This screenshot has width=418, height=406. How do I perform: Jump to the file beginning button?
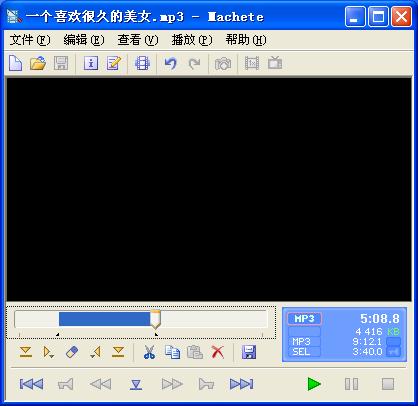pos(31,384)
